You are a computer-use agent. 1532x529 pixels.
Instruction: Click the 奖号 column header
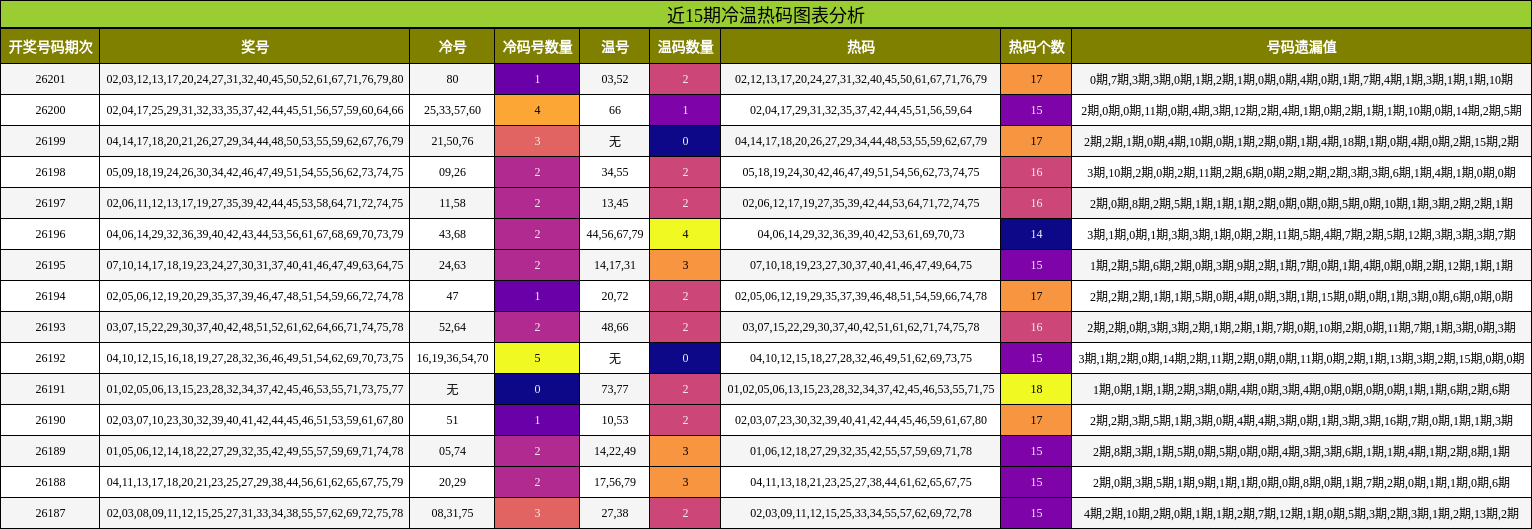pos(255,47)
